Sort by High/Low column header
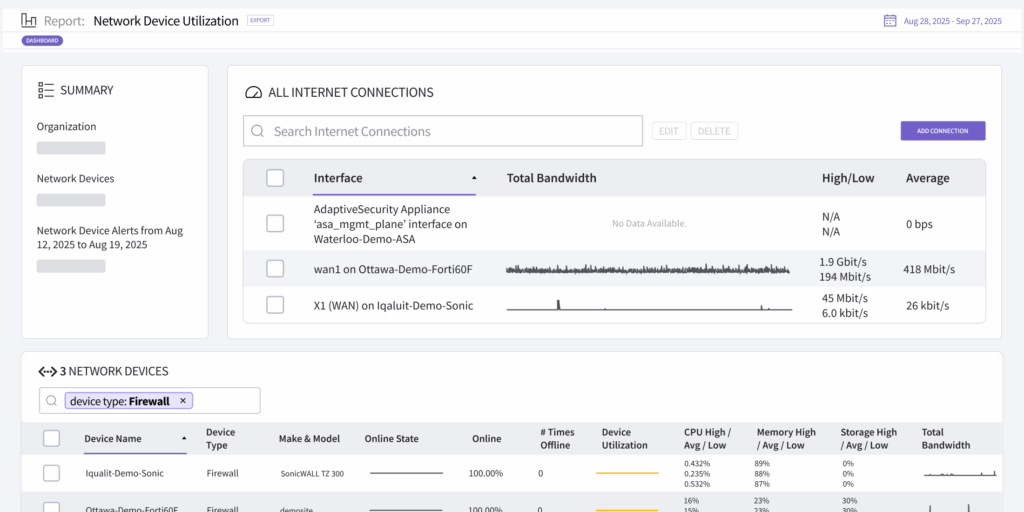Screen dimensions: 1024x512 (848, 178)
